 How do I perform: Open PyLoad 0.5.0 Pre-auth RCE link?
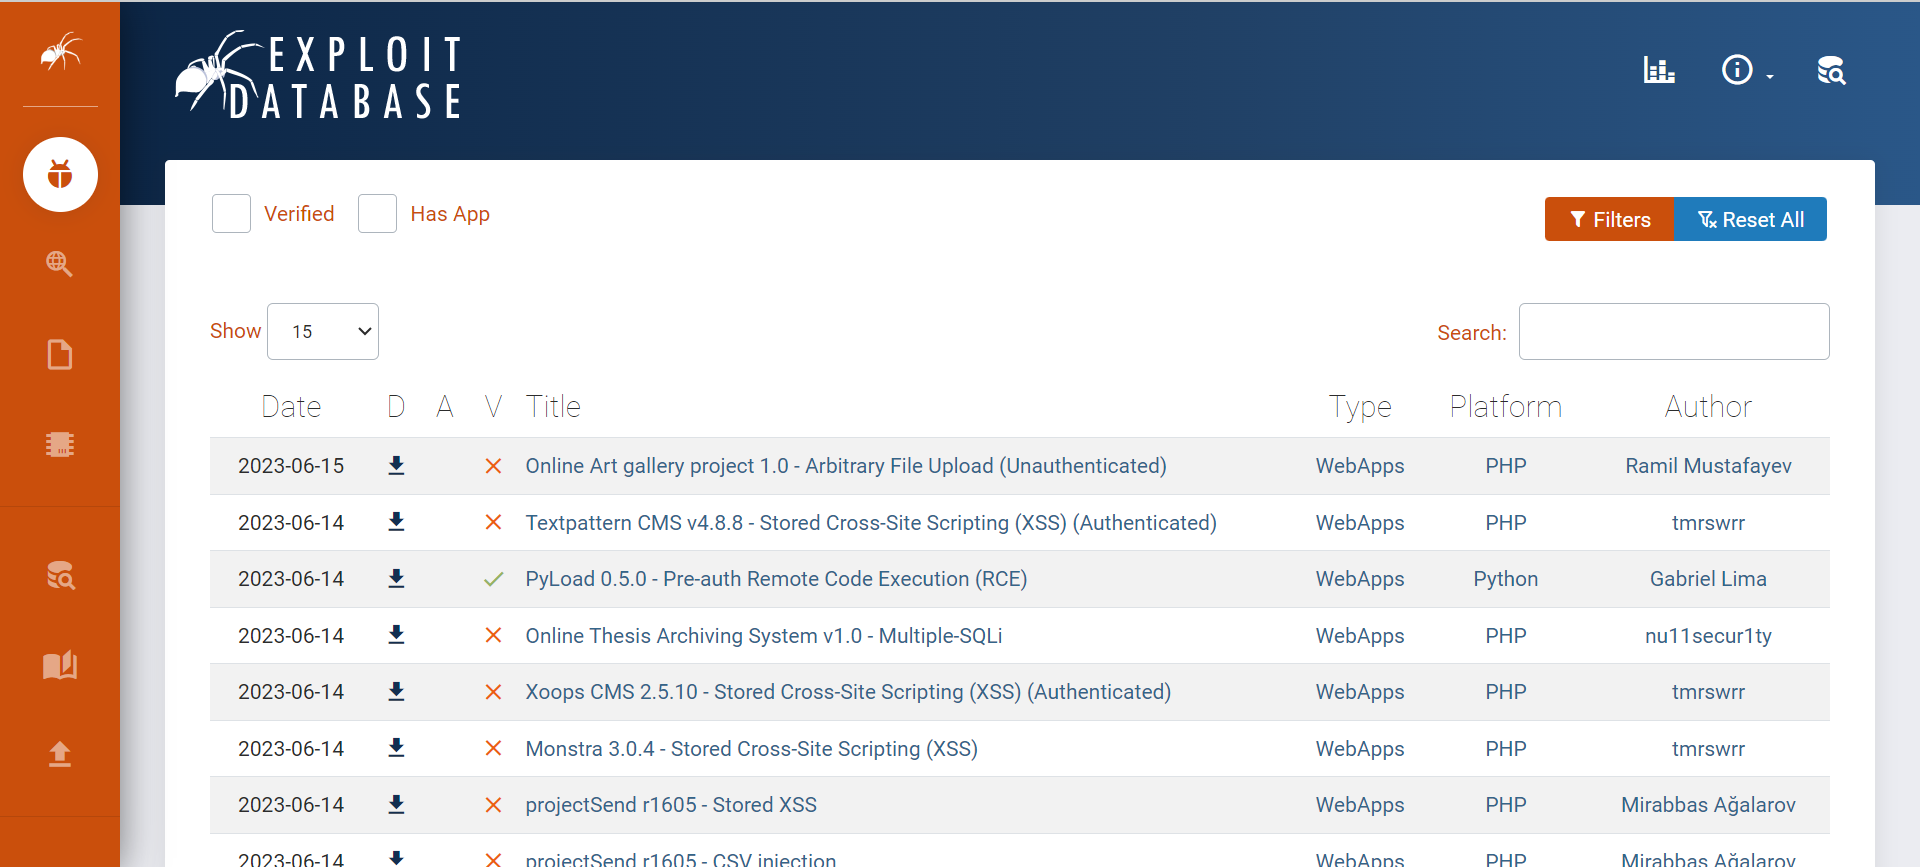coord(776,579)
